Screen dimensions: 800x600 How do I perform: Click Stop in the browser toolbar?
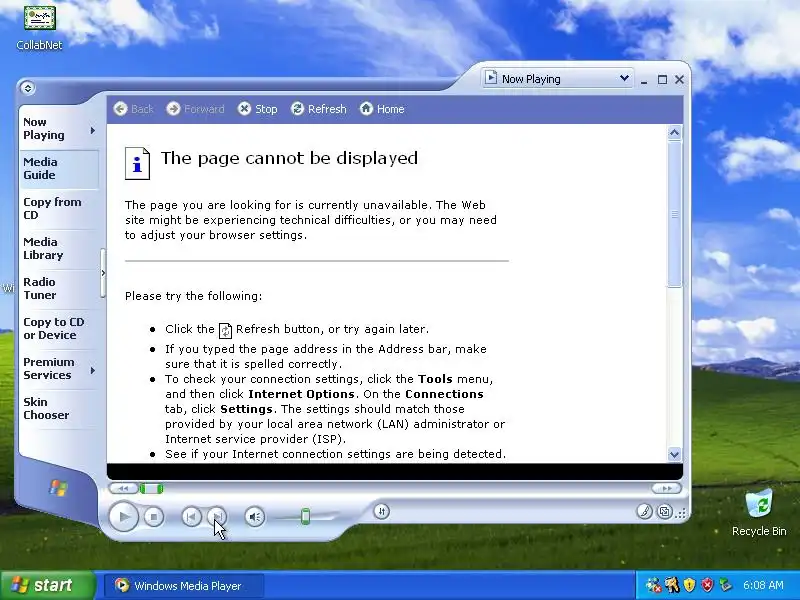257,109
